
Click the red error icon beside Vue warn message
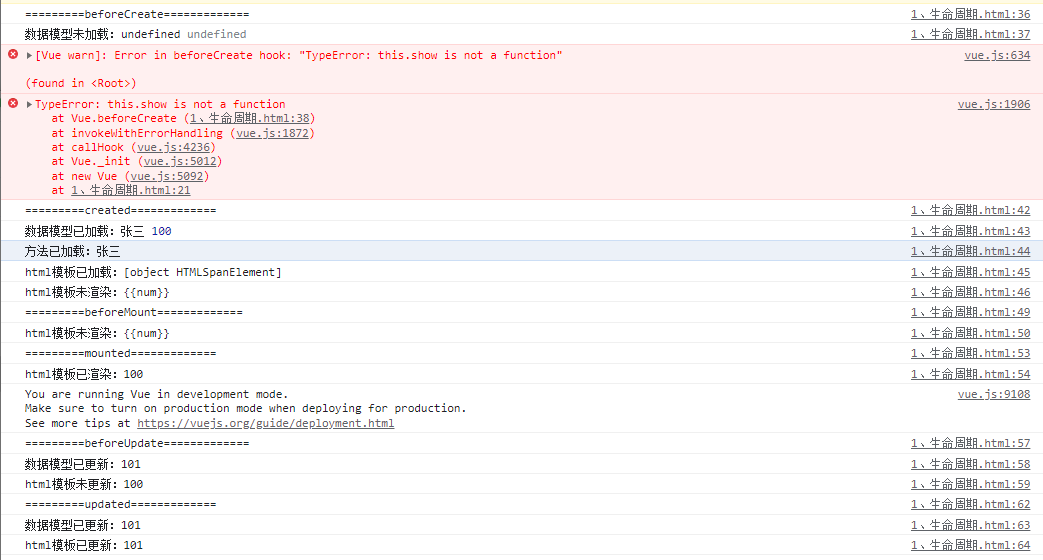[13, 55]
